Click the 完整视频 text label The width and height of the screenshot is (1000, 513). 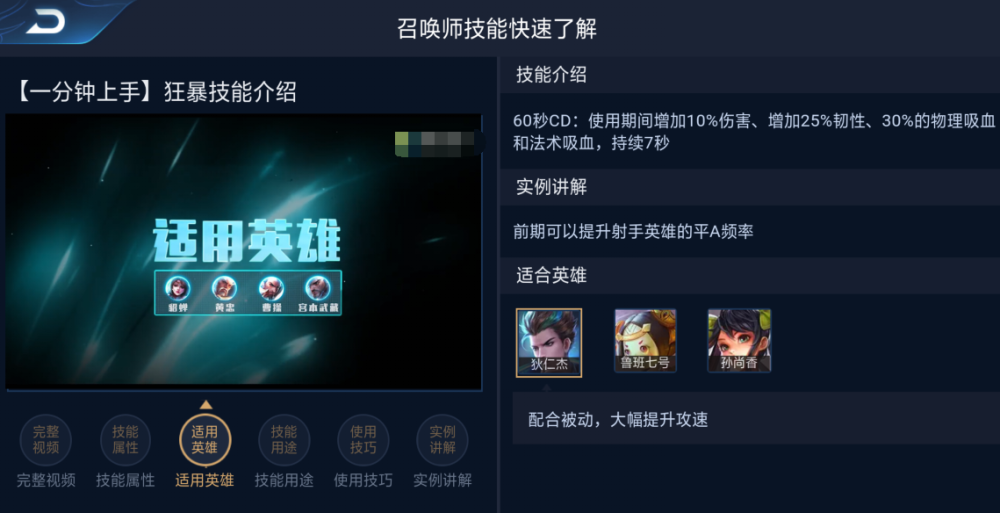(x=46, y=480)
